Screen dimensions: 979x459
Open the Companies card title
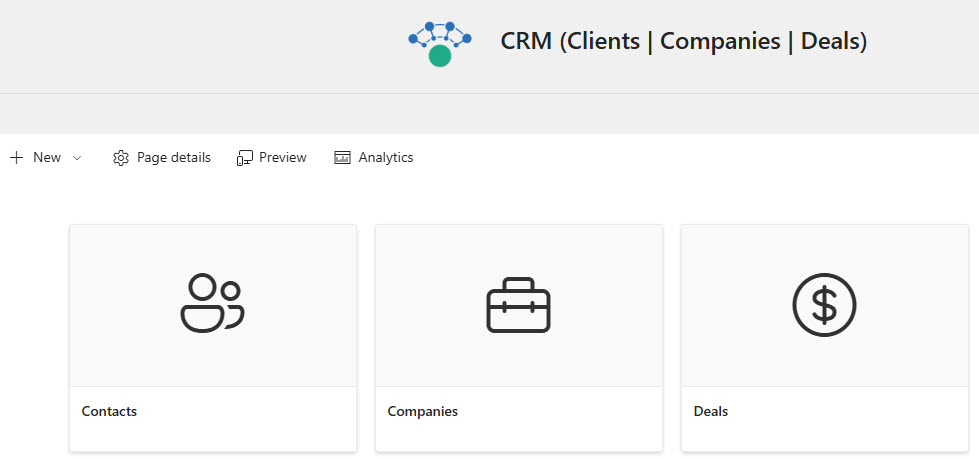422,411
